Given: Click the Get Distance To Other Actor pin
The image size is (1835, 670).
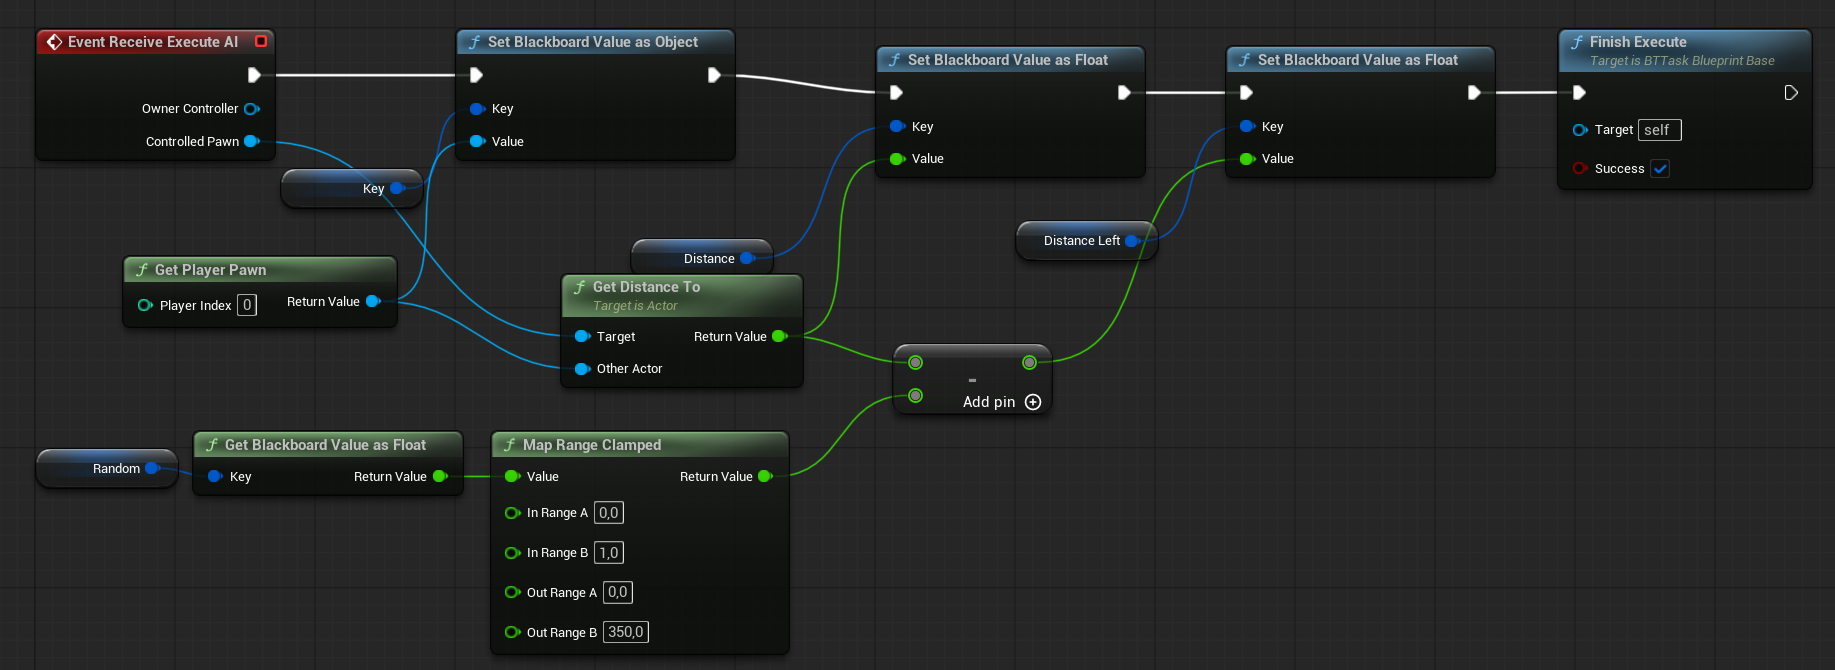Looking at the screenshot, I should click(x=582, y=369).
